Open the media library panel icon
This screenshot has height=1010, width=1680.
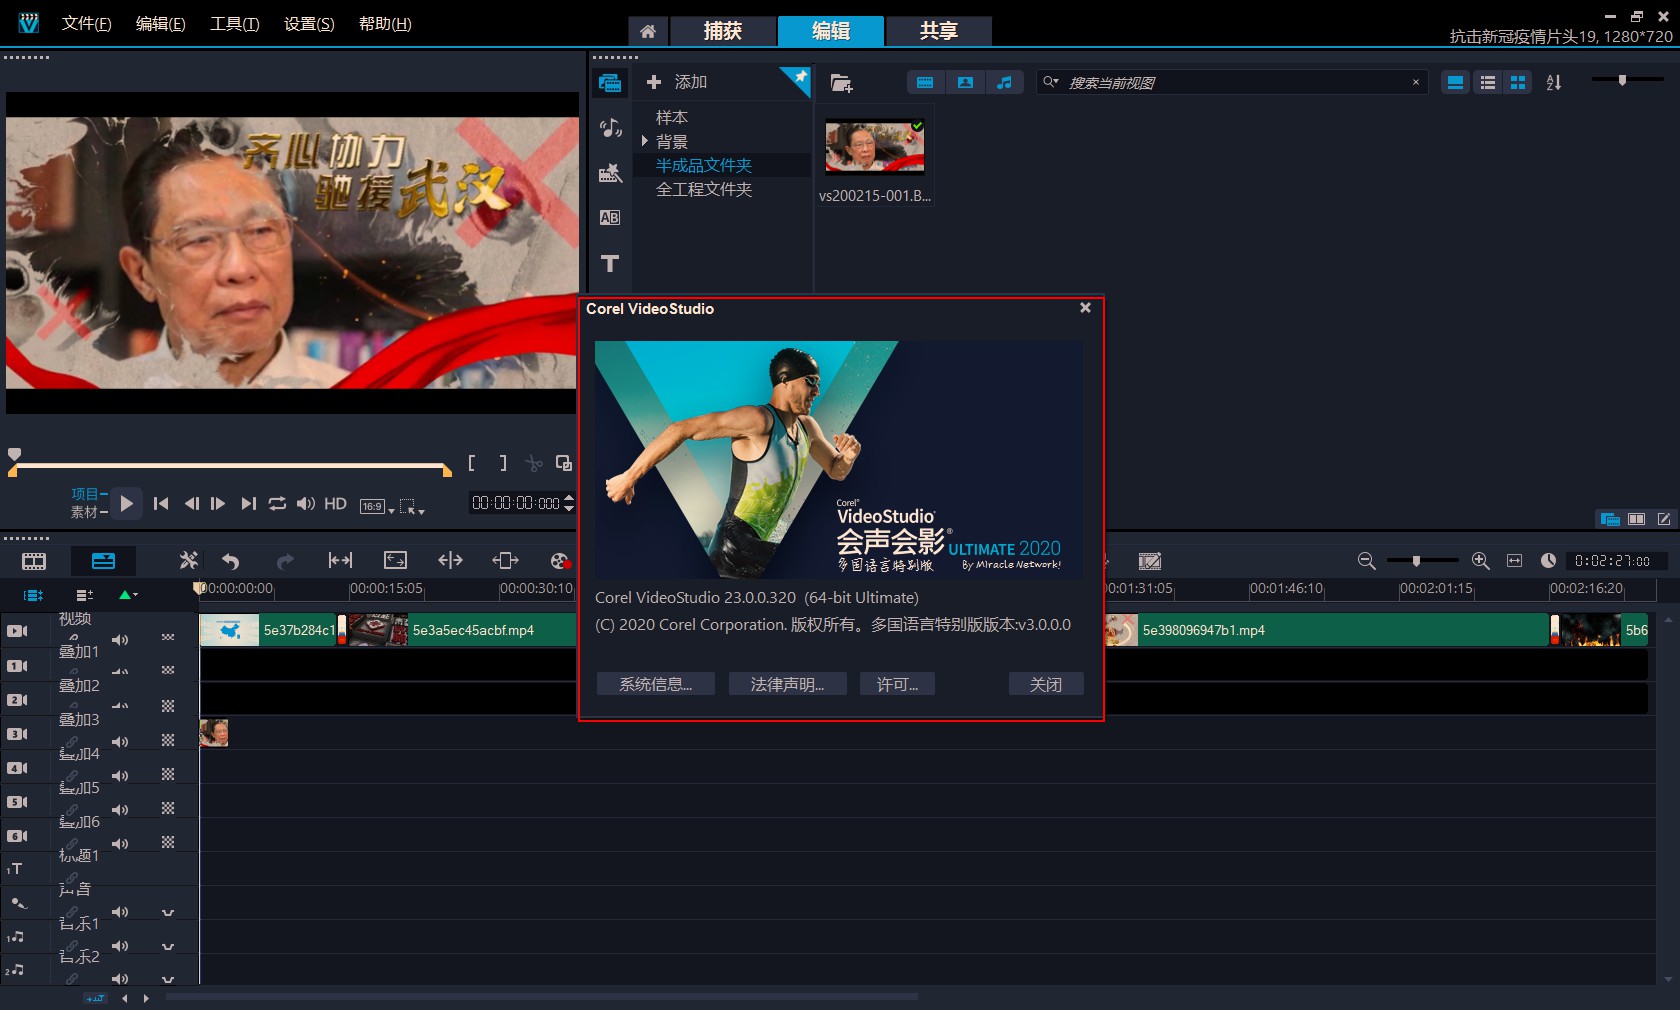610,83
